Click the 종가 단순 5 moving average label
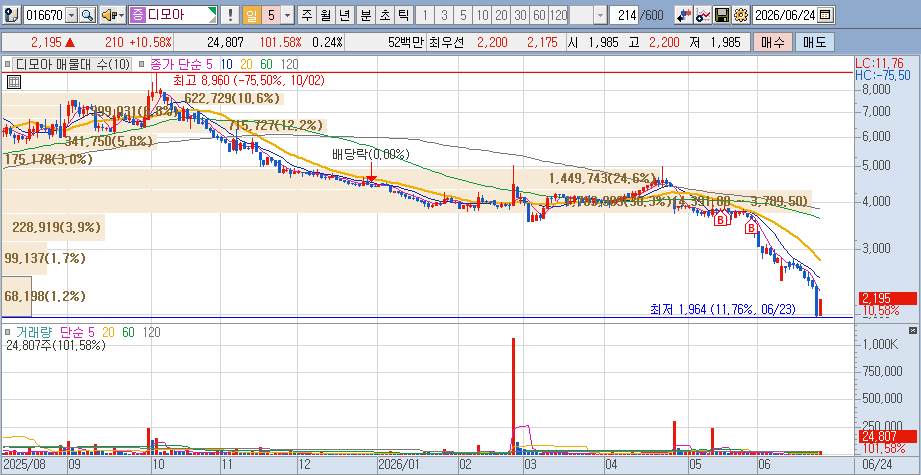The image size is (921, 475). click(x=182, y=64)
